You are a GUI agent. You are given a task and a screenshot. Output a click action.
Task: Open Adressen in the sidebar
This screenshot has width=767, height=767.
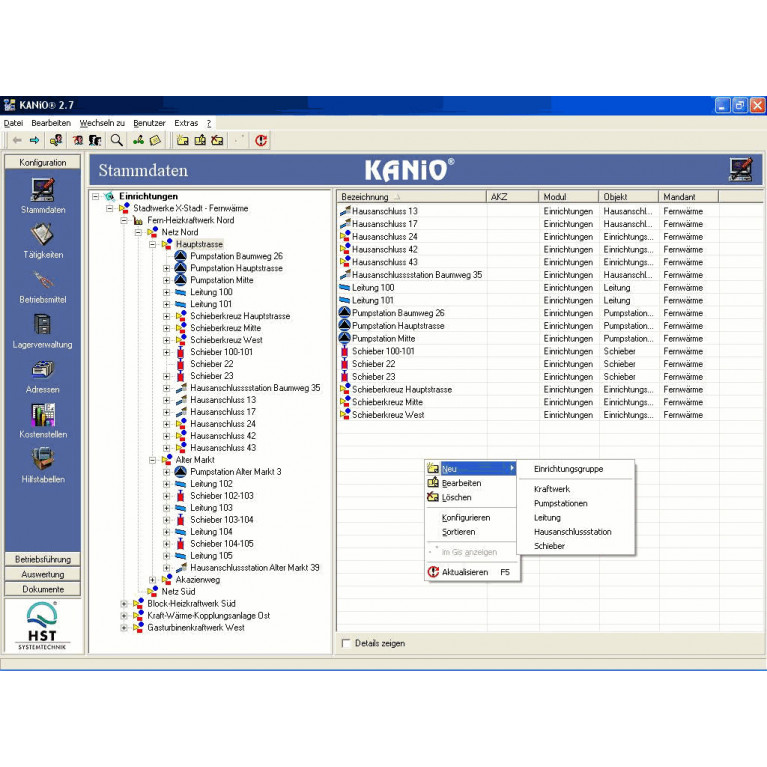tap(43, 377)
